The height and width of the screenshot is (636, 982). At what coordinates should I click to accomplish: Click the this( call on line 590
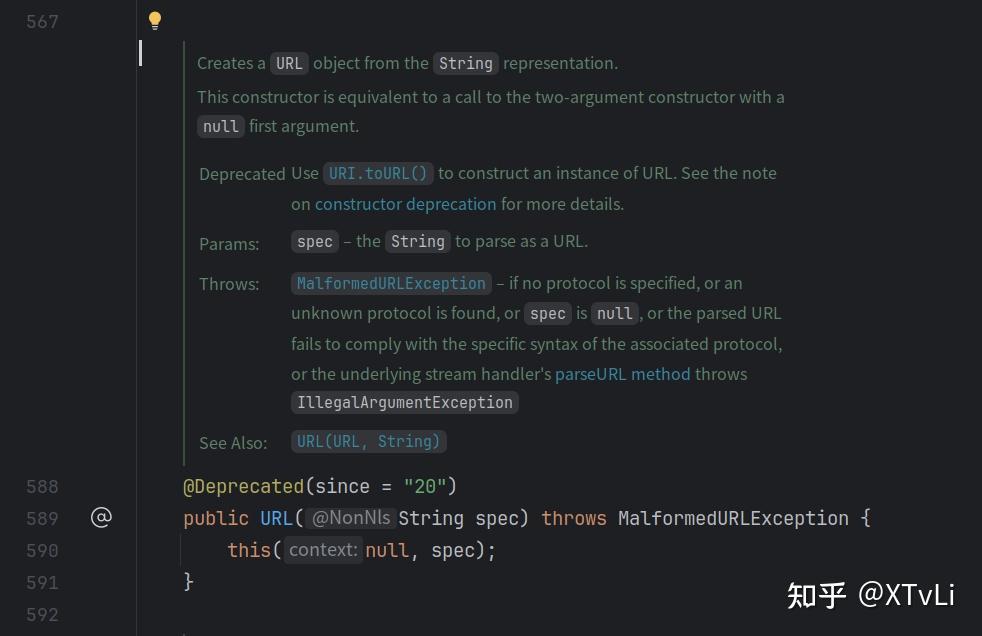[x=249, y=550]
